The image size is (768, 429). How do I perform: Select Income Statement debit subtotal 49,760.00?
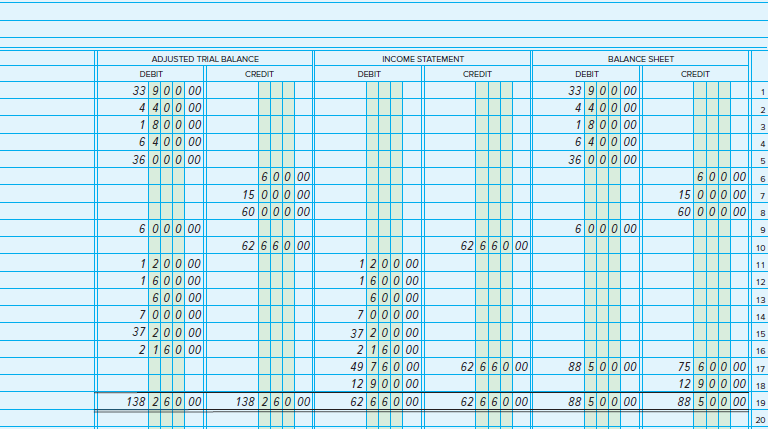(x=383, y=367)
